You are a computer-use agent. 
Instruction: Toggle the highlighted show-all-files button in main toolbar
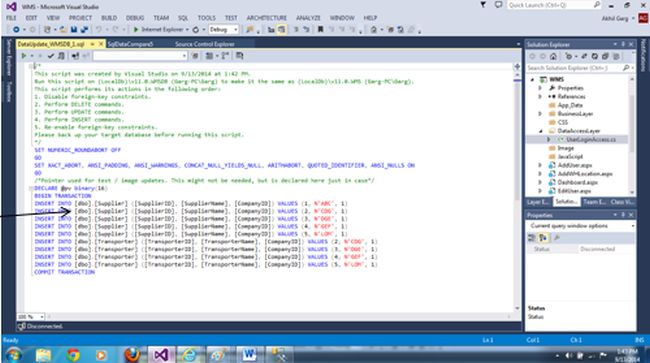[281, 29]
